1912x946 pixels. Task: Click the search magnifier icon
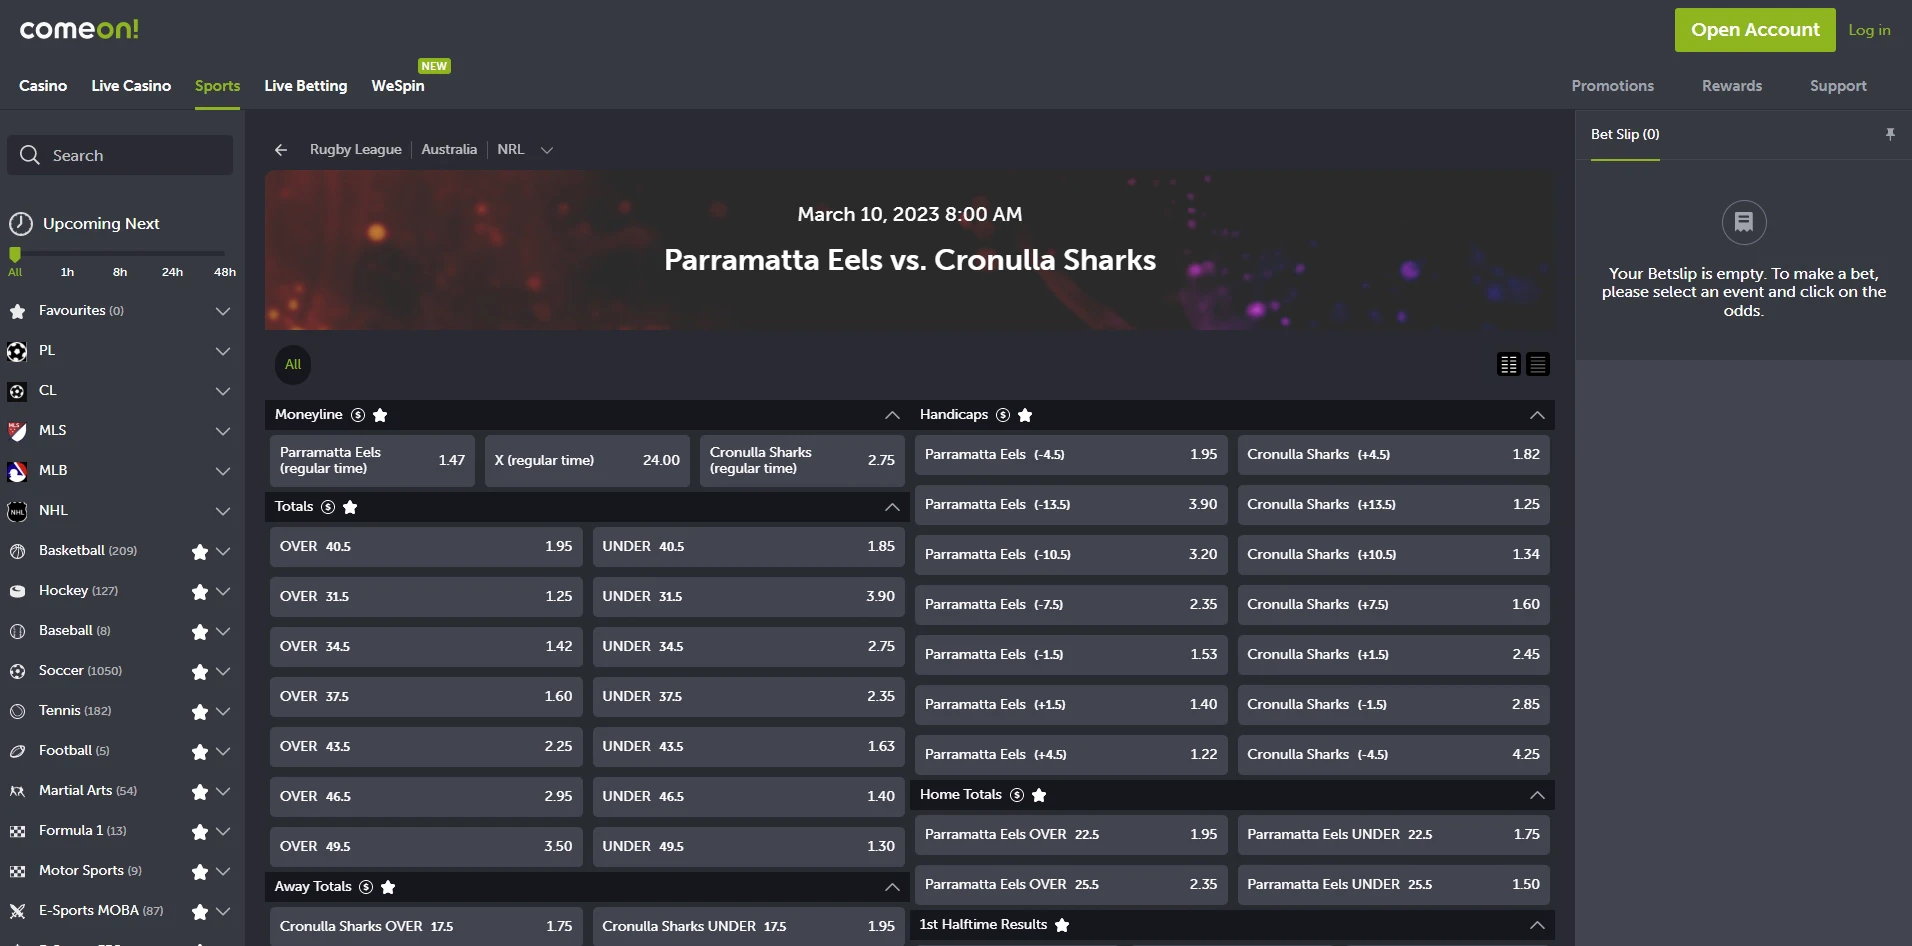point(30,155)
